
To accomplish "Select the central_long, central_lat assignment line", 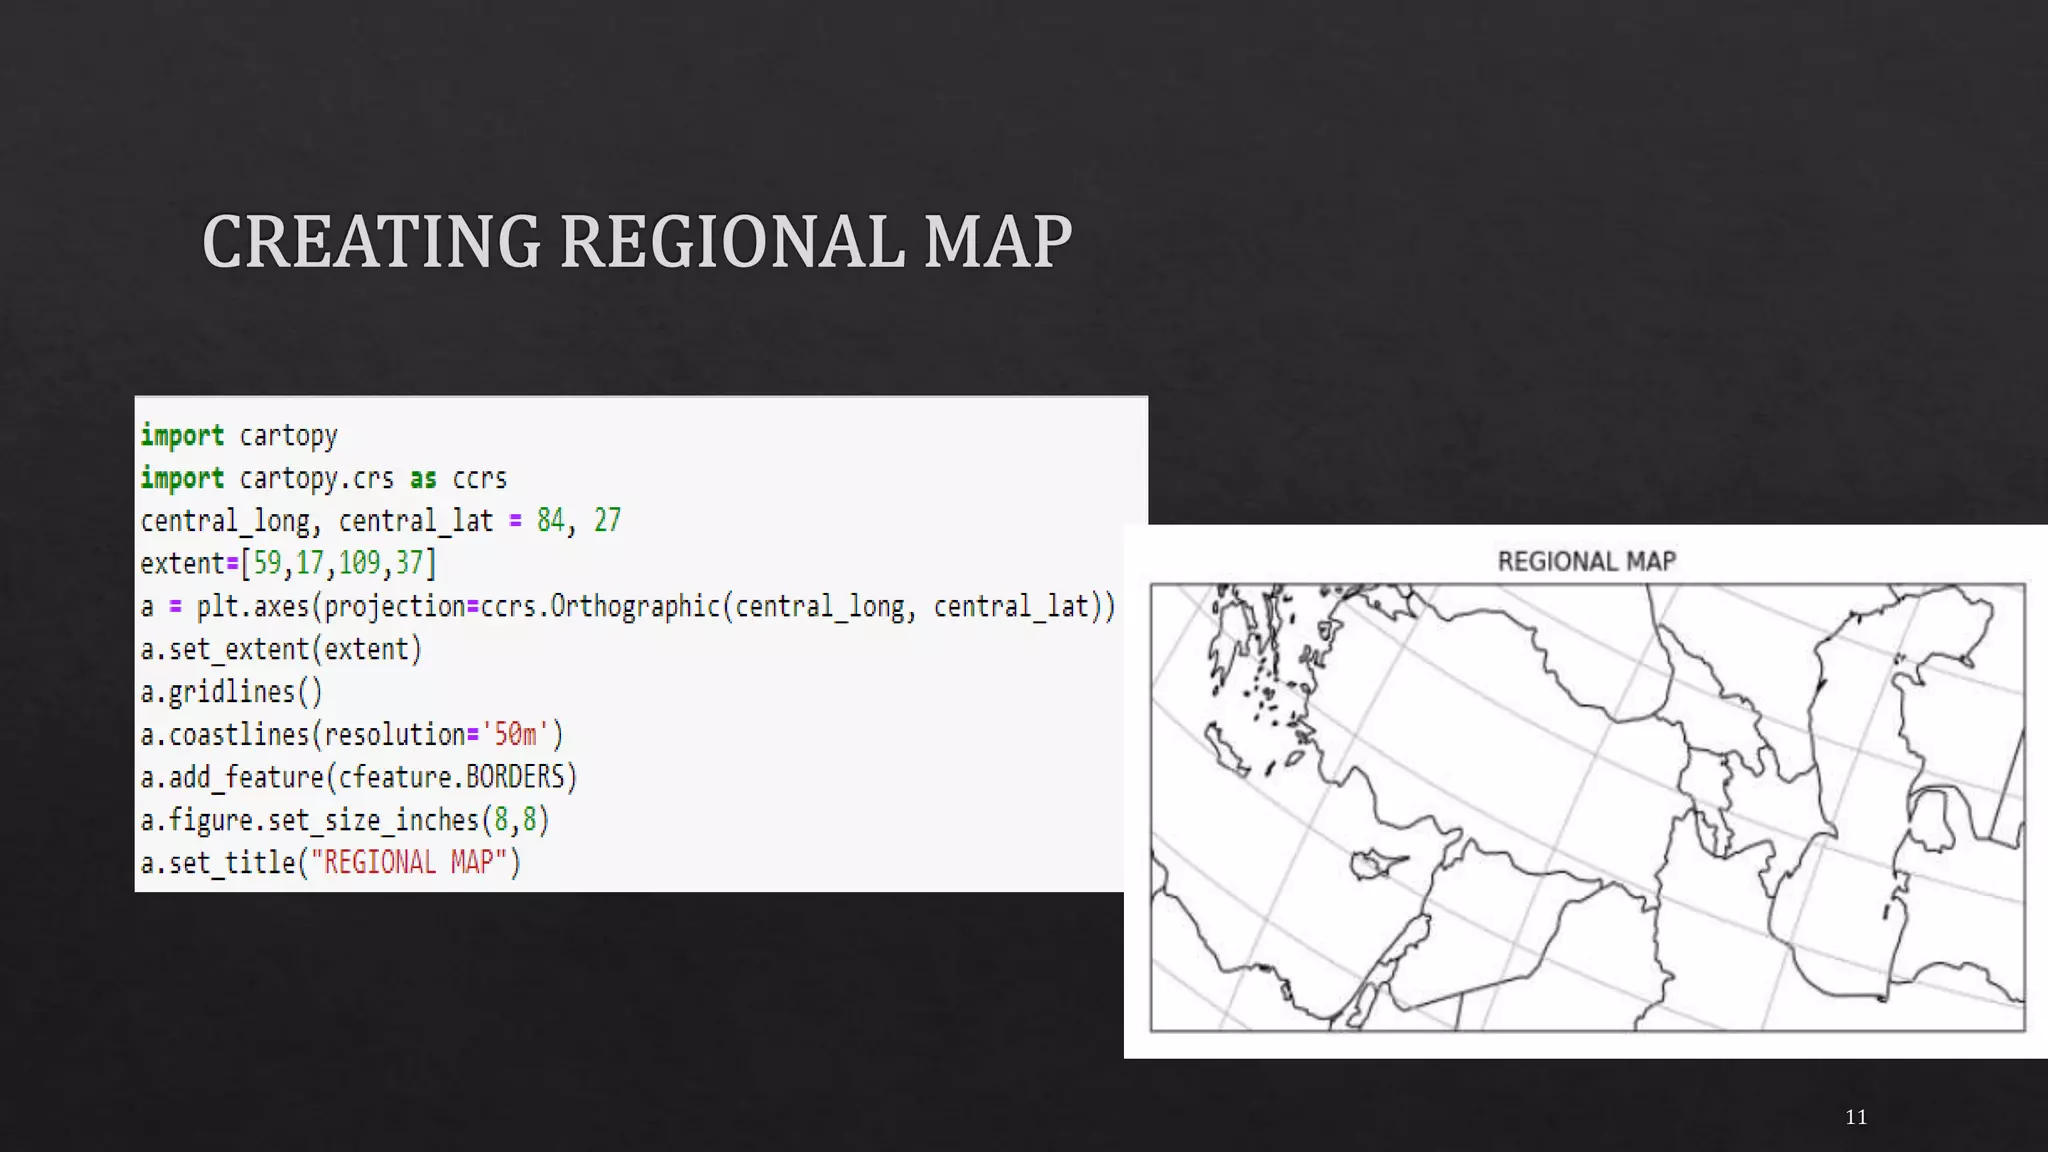I will coord(380,521).
